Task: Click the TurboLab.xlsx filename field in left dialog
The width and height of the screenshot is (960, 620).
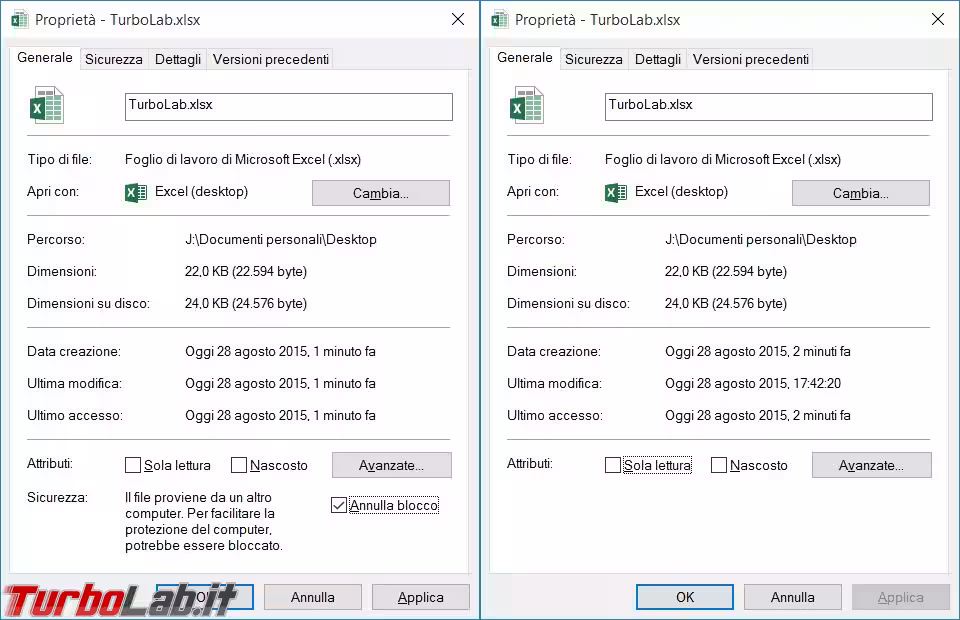Action: tap(288, 106)
